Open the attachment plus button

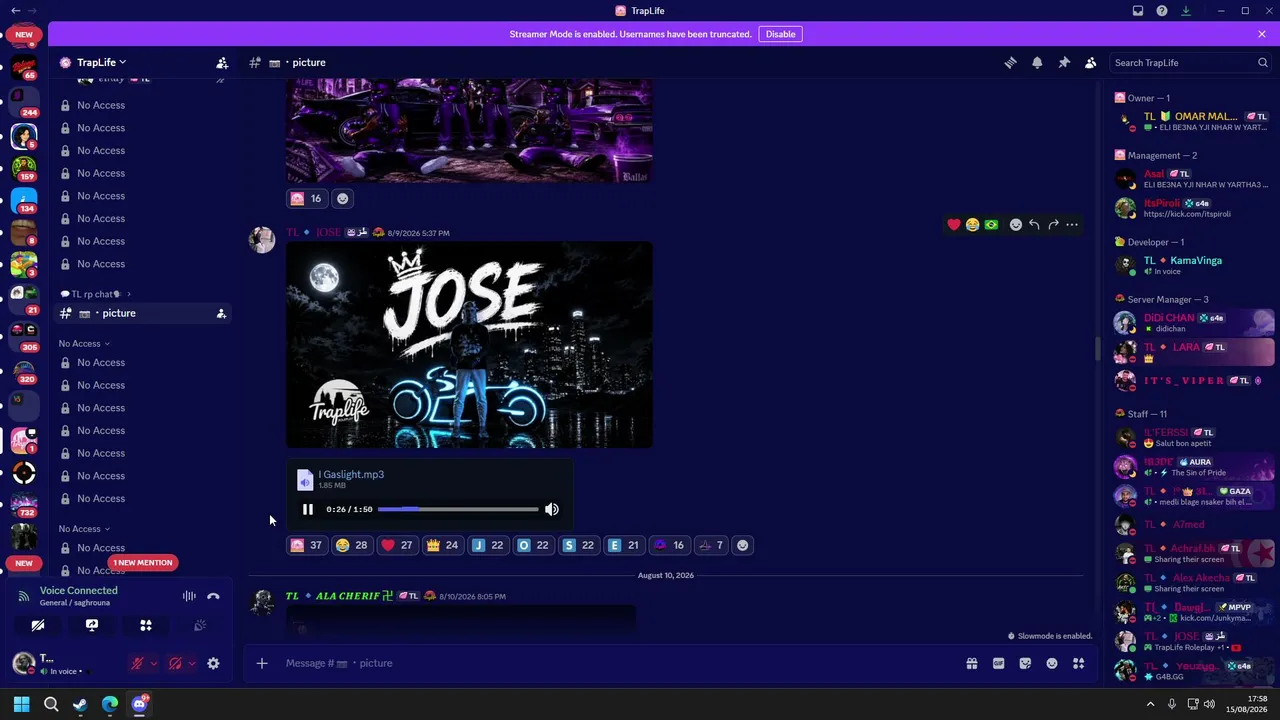[x=262, y=663]
